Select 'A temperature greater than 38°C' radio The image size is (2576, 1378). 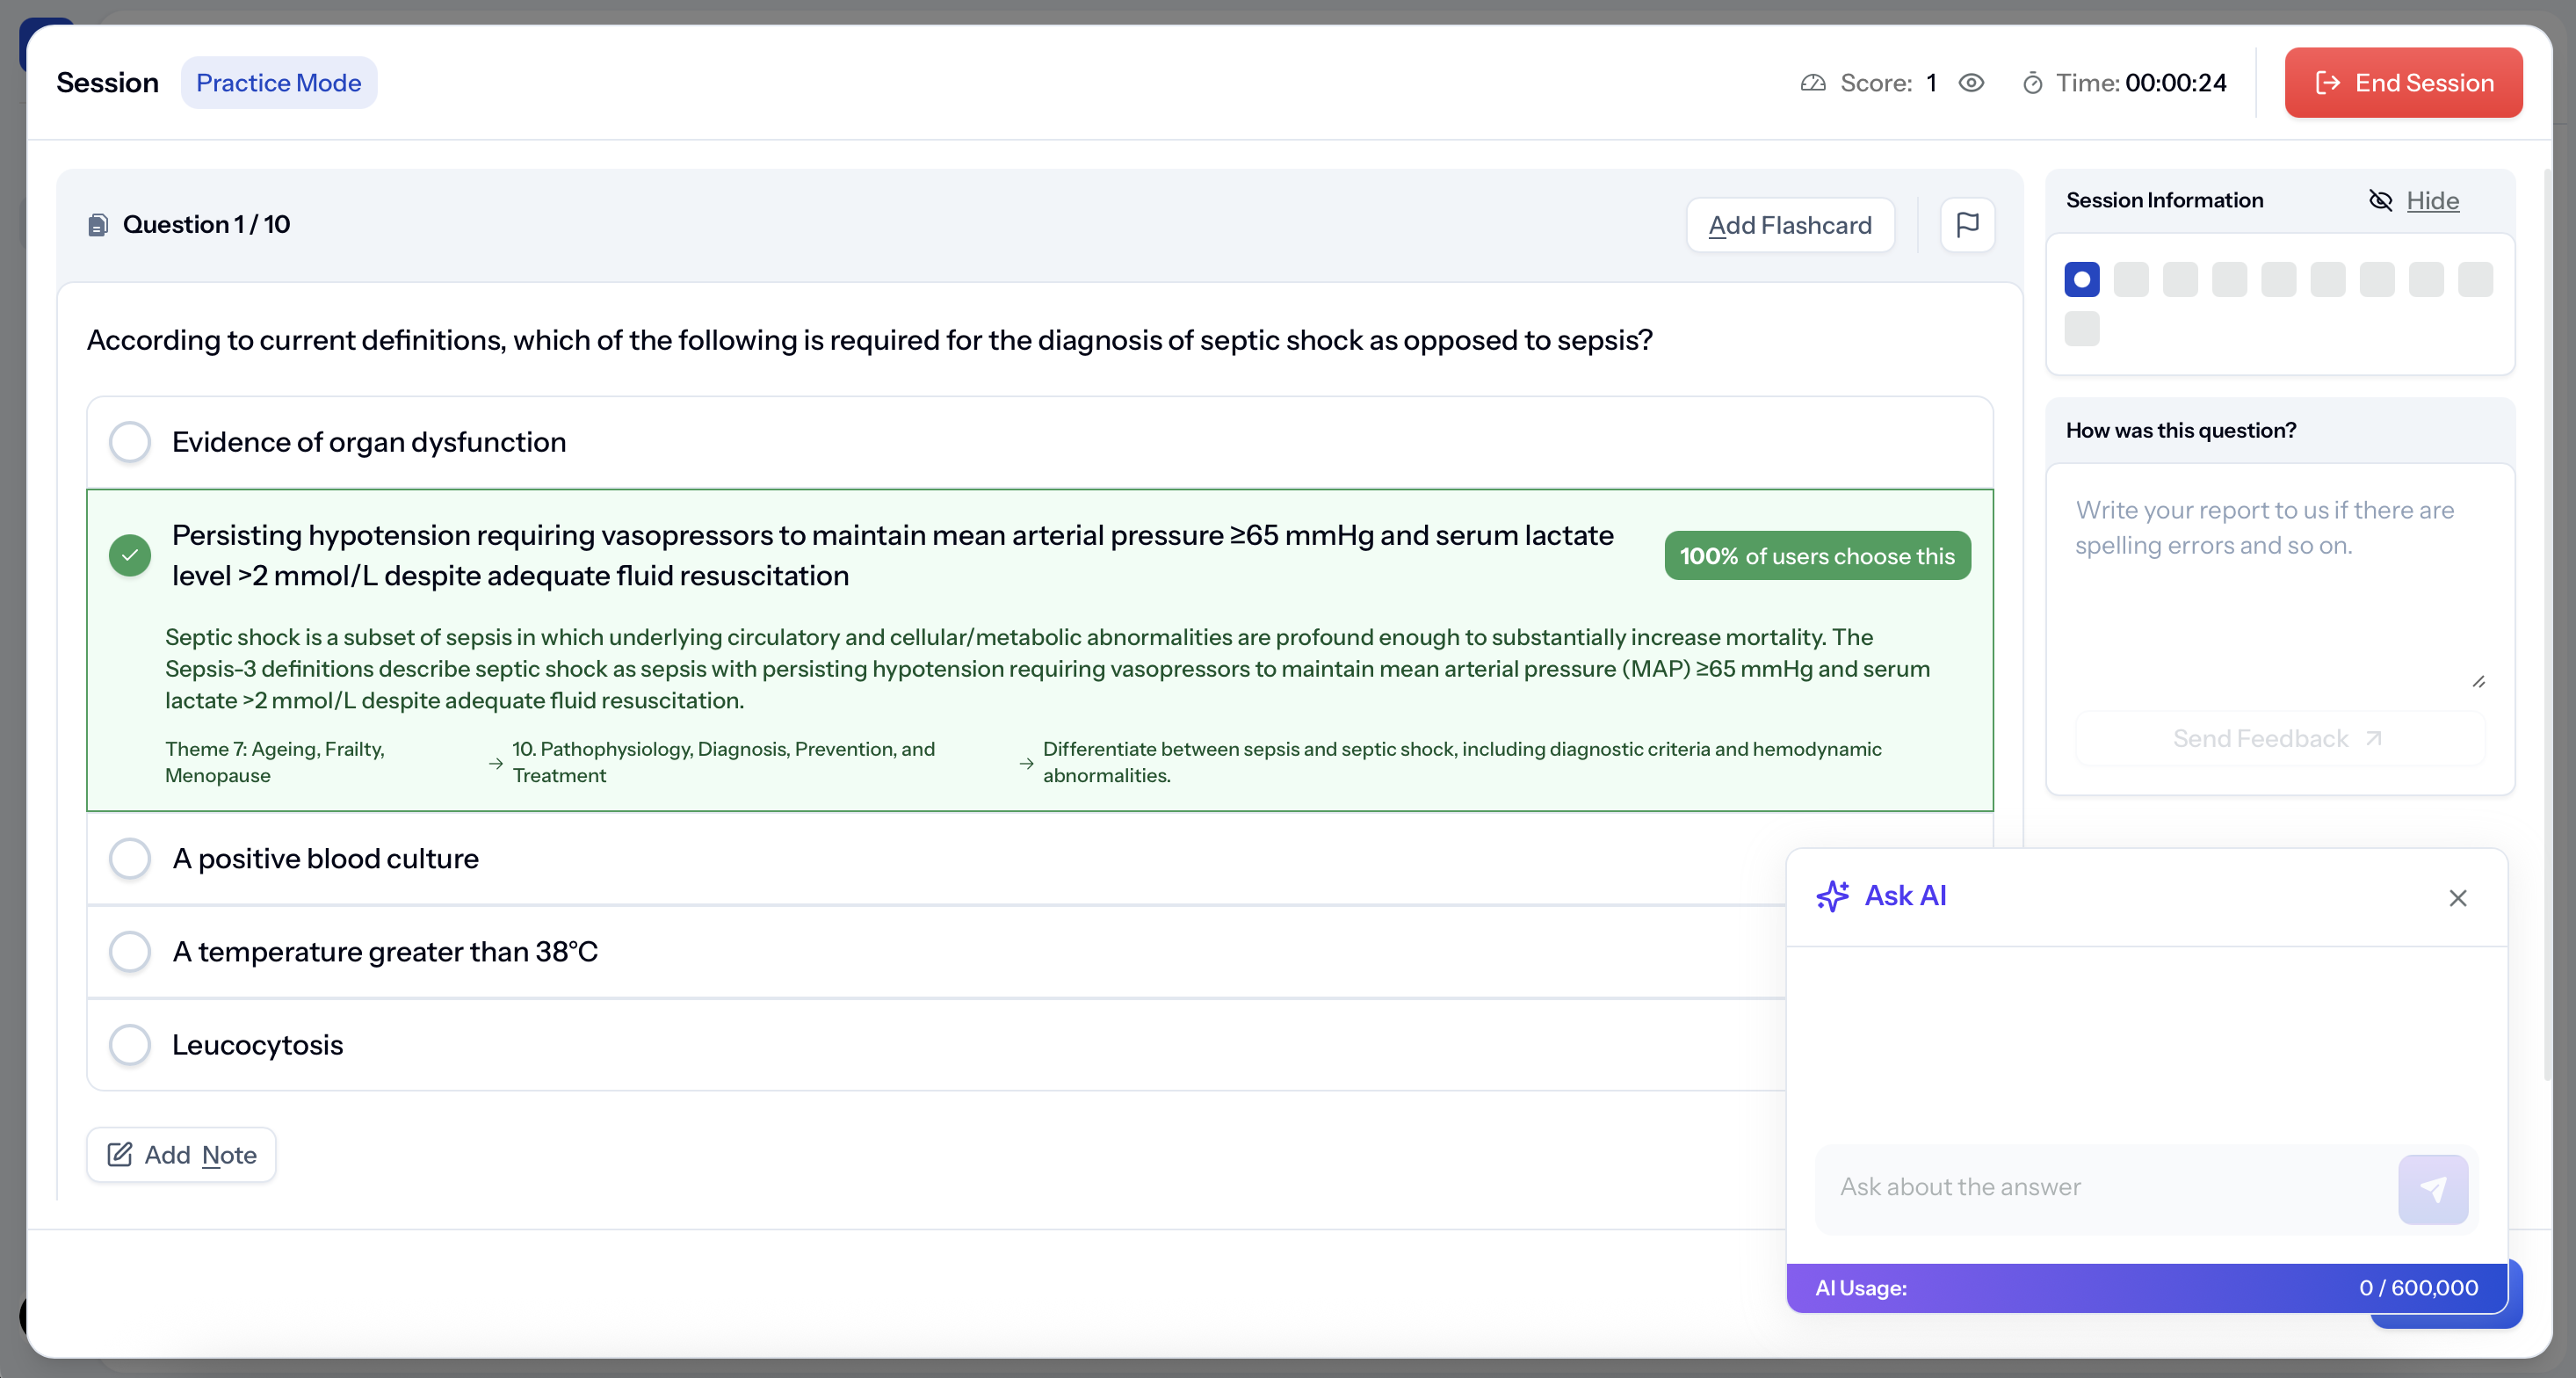[130, 951]
